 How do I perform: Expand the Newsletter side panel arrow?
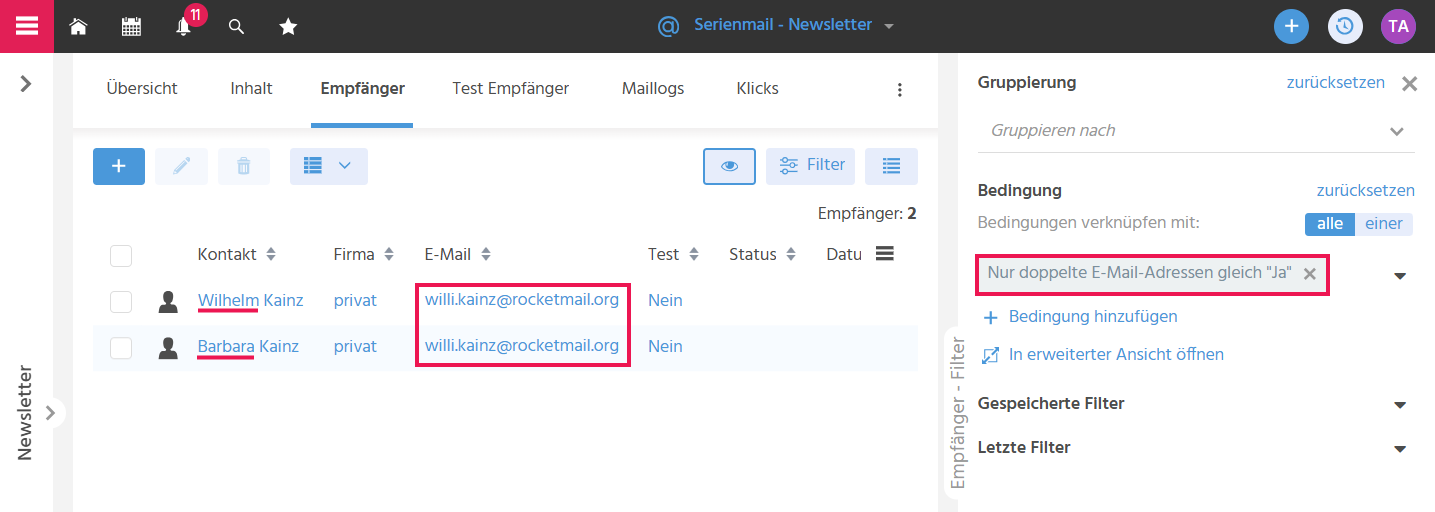pyautogui.click(x=50, y=412)
